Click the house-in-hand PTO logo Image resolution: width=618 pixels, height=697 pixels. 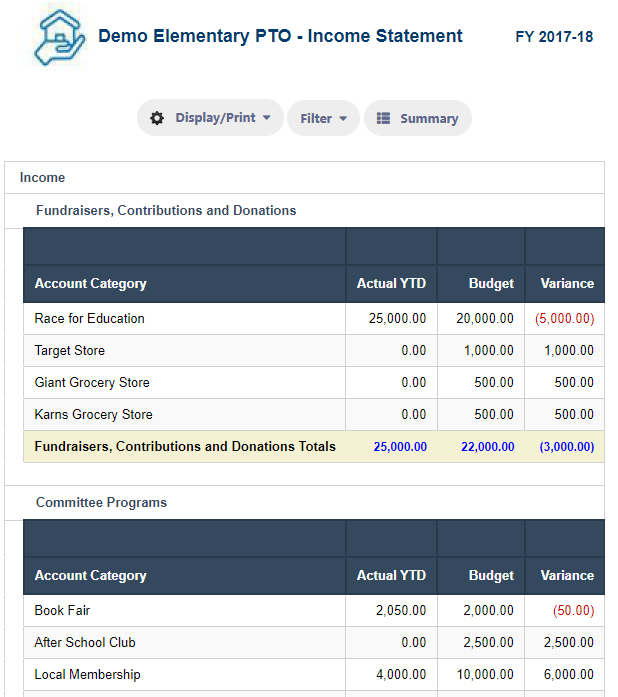click(x=59, y=37)
